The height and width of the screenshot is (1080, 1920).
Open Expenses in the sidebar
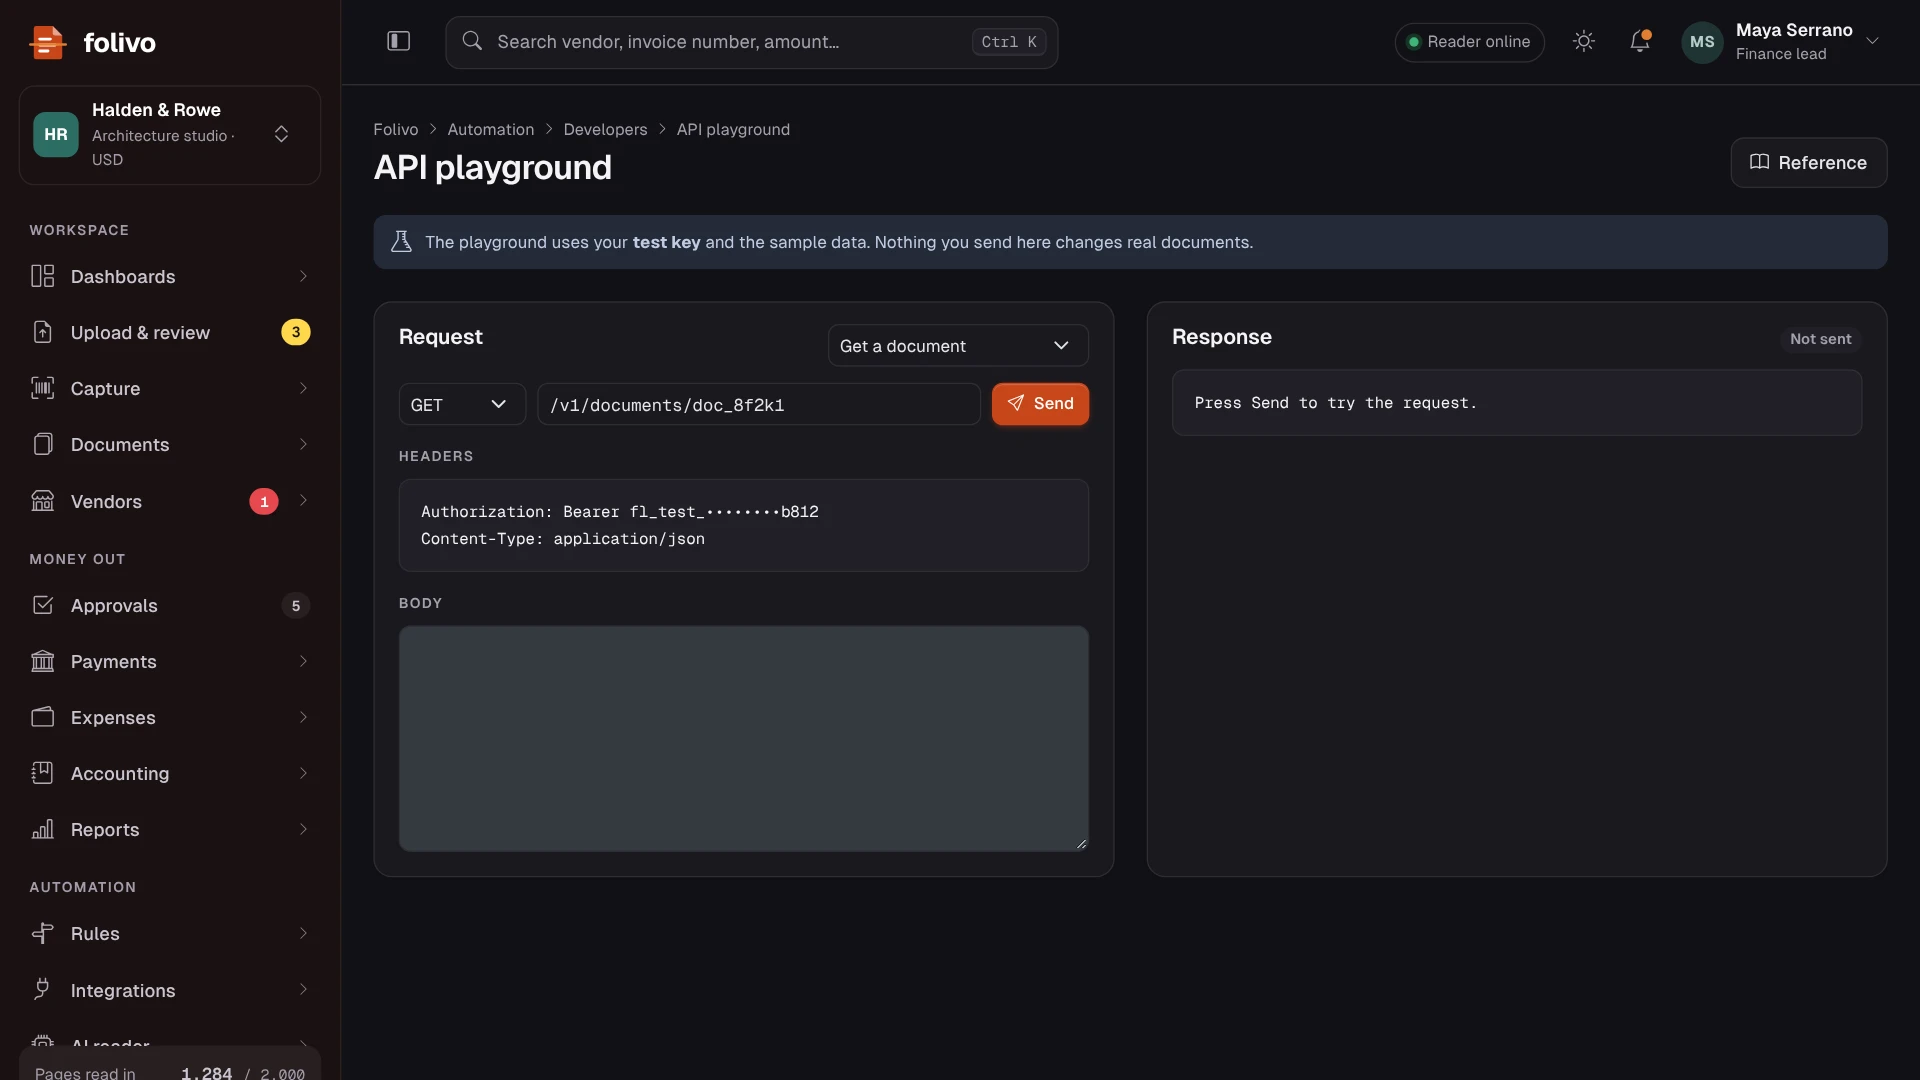point(170,717)
